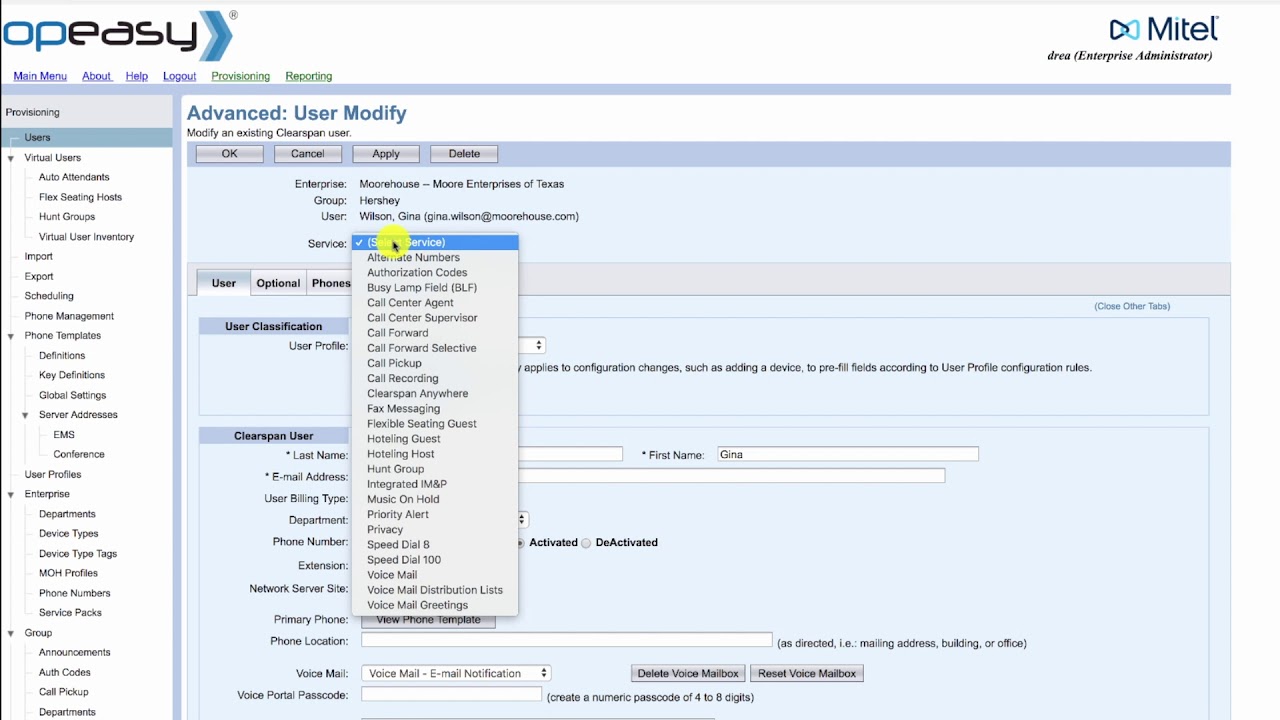Choose Call Forward Selective service
This screenshot has height=720, width=1280.
pos(435,348)
